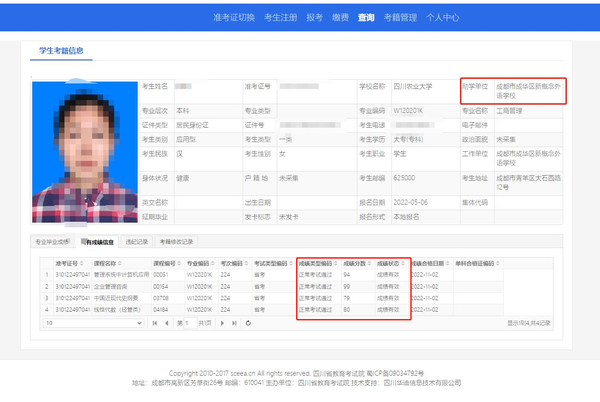This screenshot has width=600, height=402.
Task: Click the page number input field
Action: point(190,323)
